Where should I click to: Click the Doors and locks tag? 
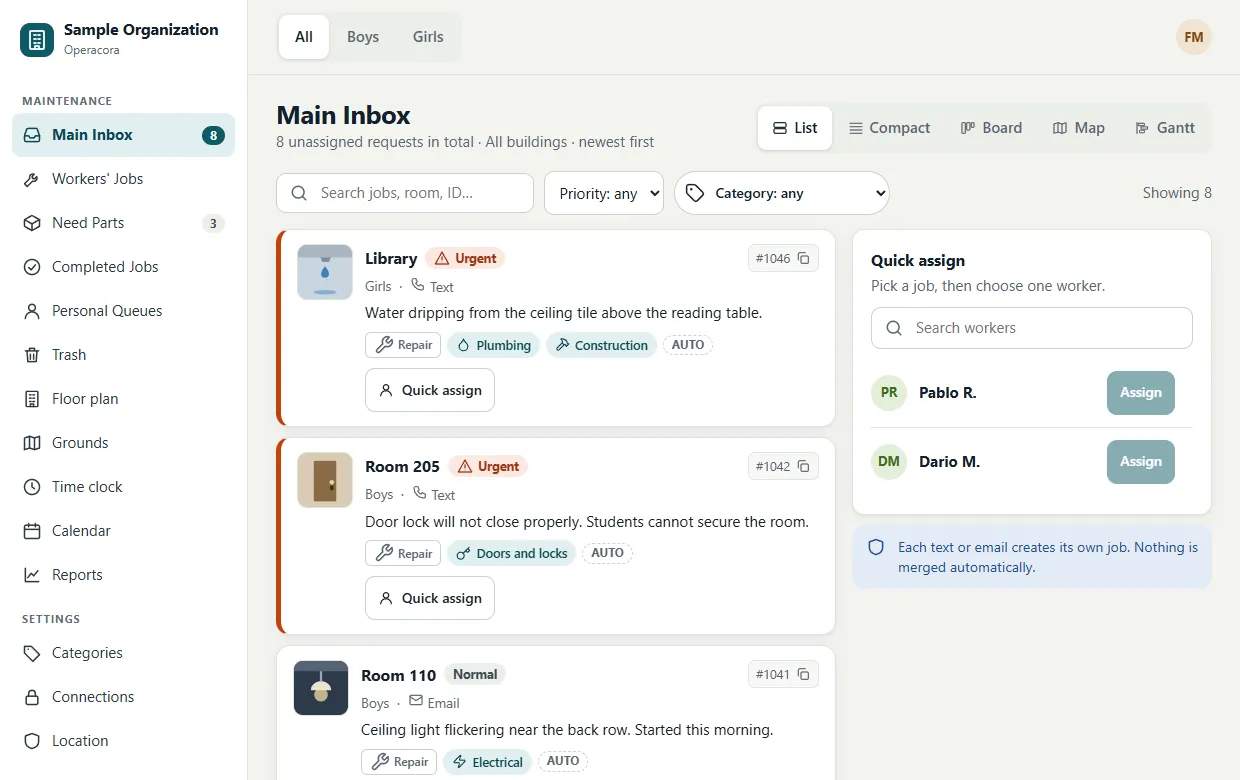511,553
